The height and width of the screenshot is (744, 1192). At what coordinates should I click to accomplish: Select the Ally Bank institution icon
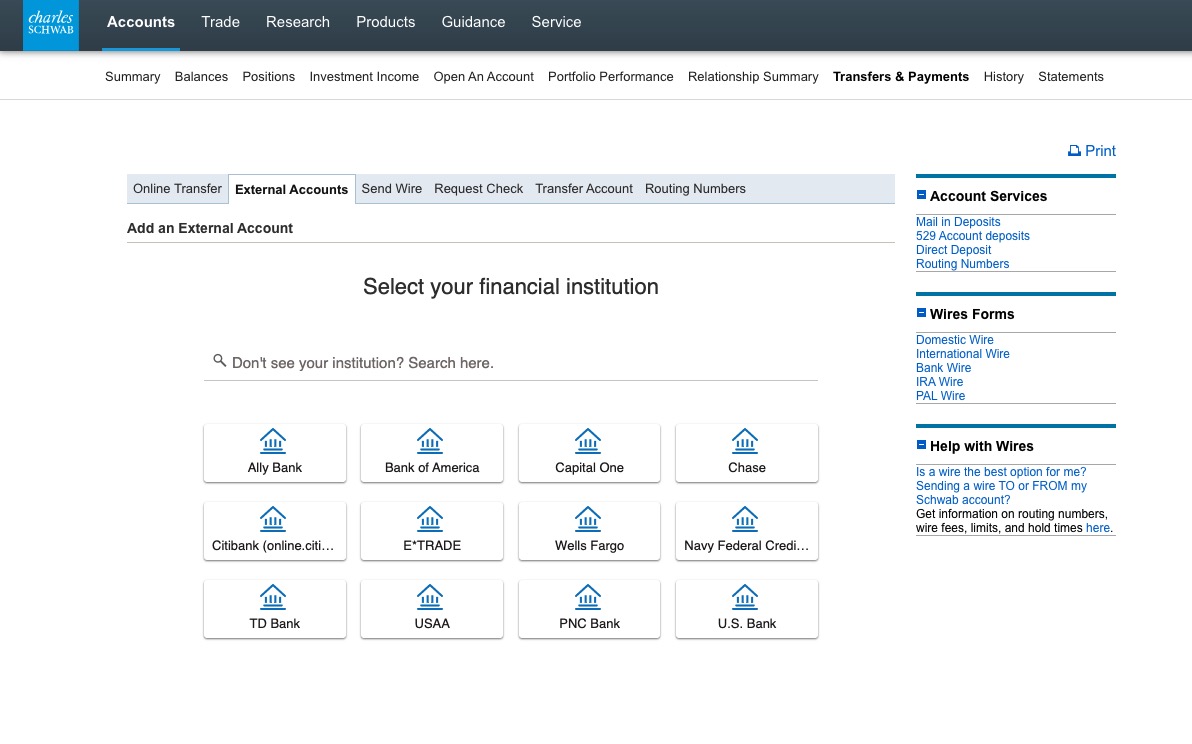[x=273, y=441]
